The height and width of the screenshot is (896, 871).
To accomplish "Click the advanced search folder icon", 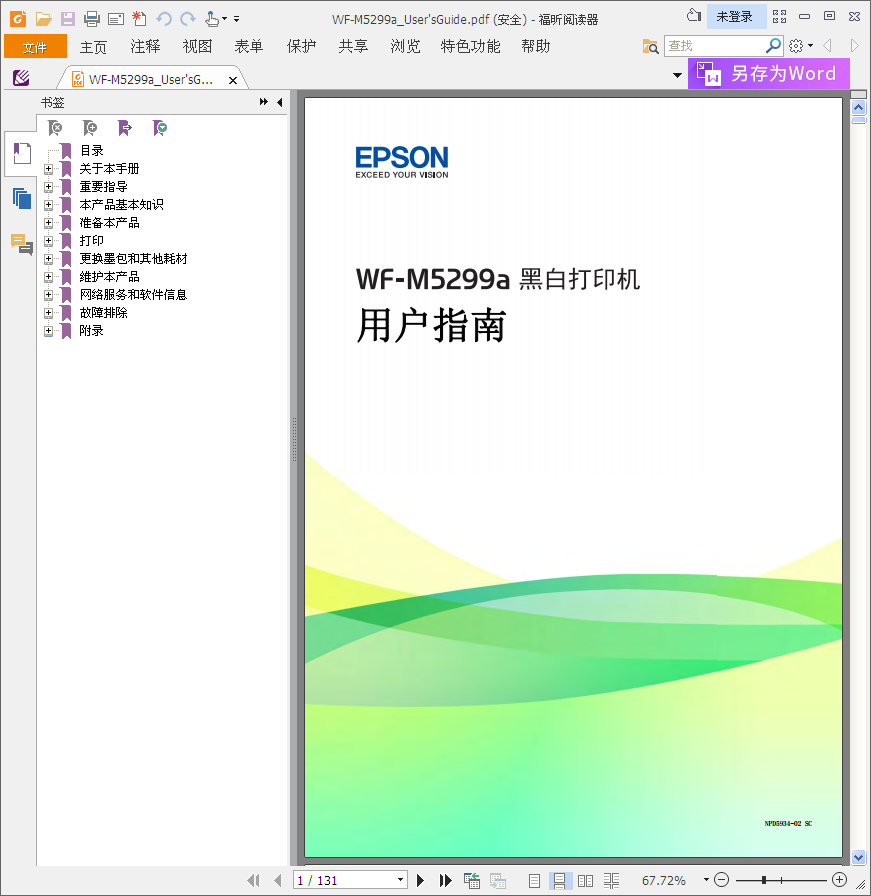I will click(650, 46).
